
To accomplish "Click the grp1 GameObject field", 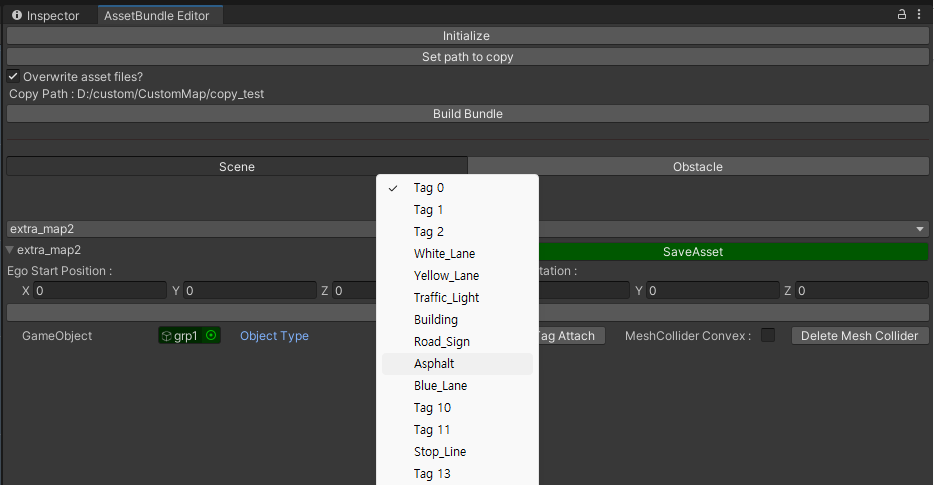I will (x=181, y=336).
